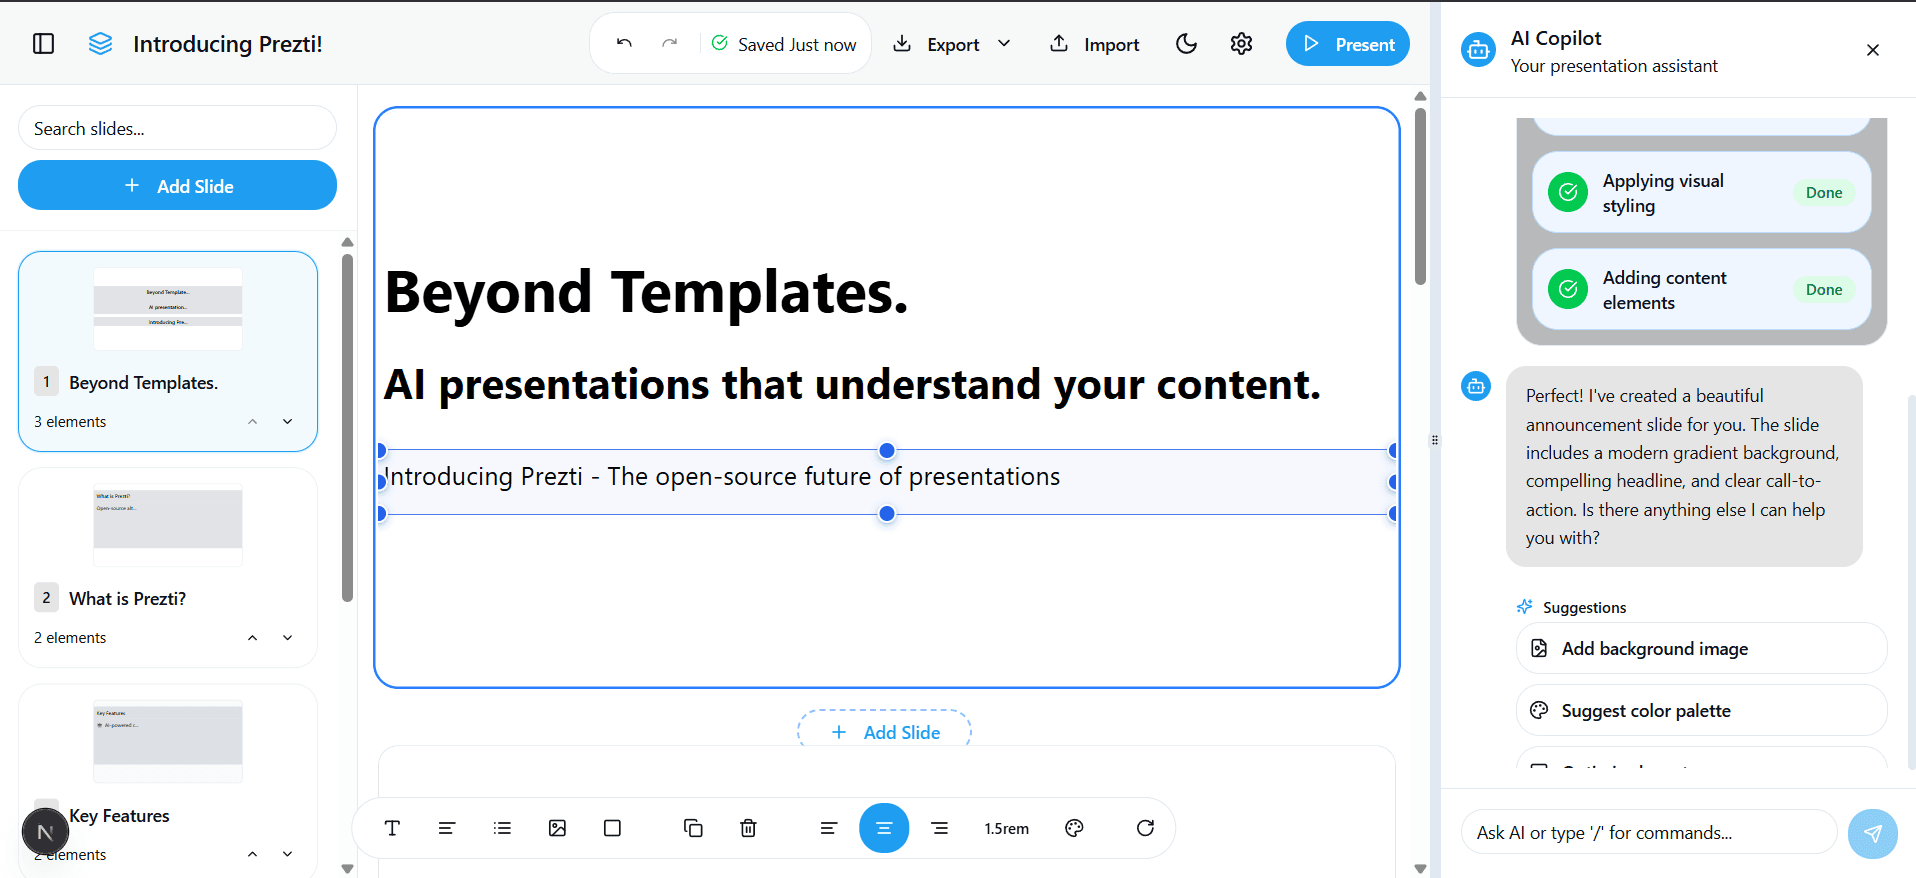Click the AI Copilot robot icon
The height and width of the screenshot is (878, 1916).
pos(1478,50)
